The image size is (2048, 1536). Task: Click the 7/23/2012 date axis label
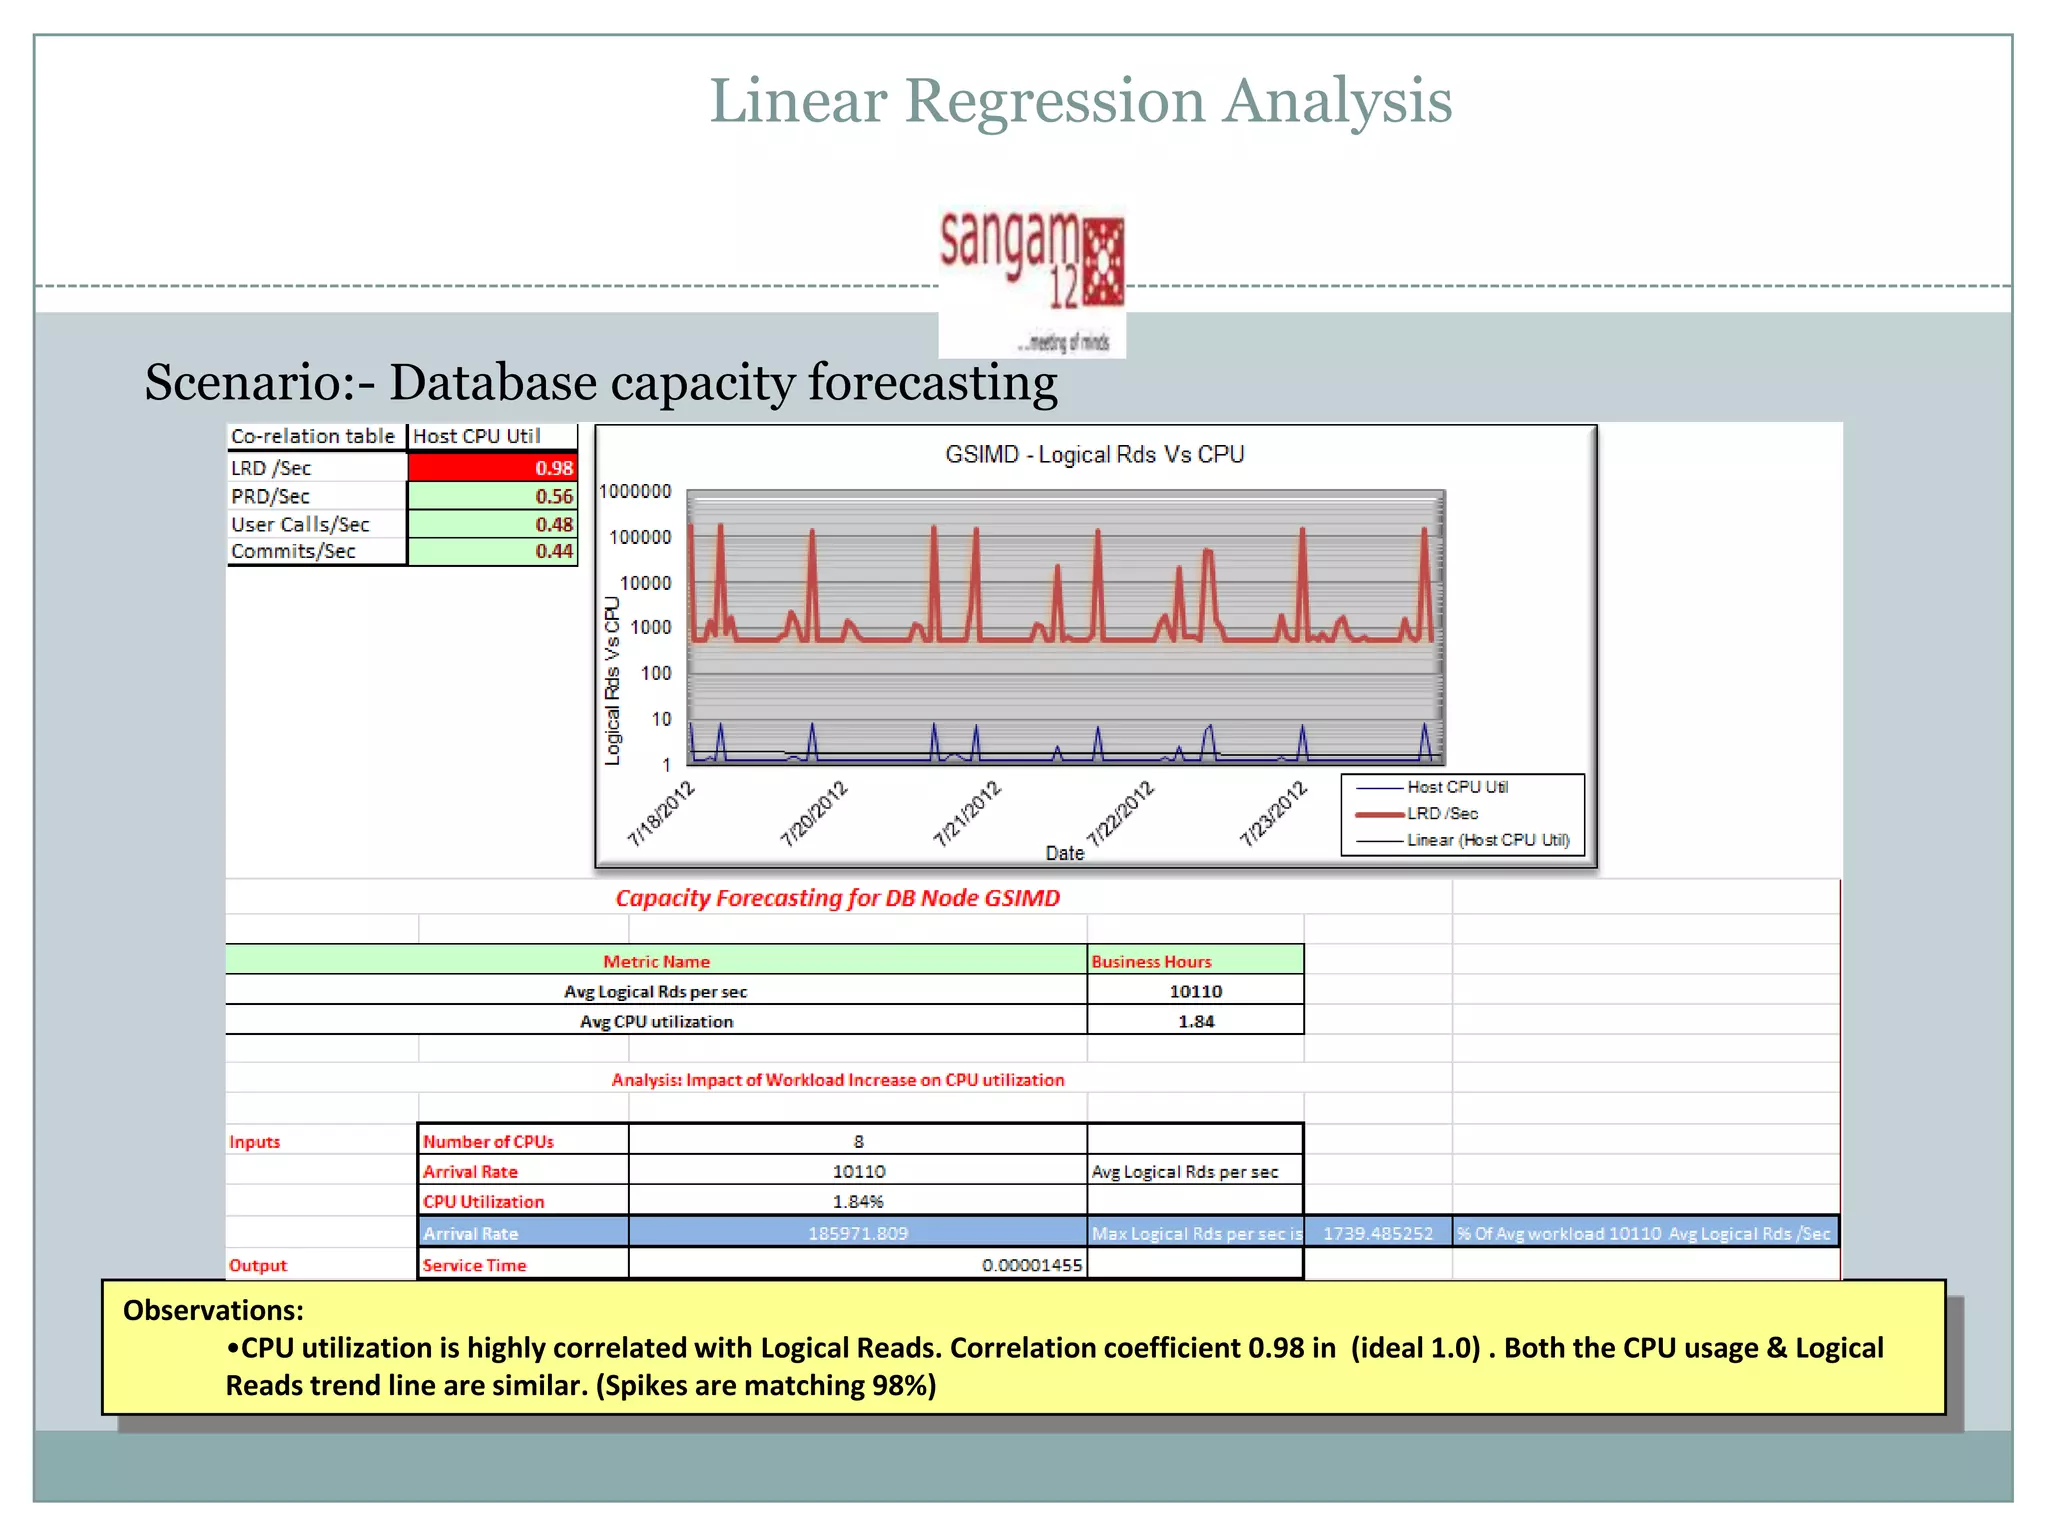tap(1273, 813)
